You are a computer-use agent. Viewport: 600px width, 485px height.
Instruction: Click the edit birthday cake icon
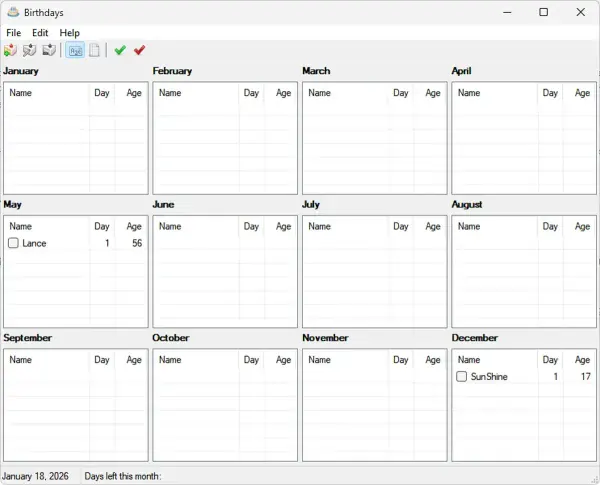(29, 50)
